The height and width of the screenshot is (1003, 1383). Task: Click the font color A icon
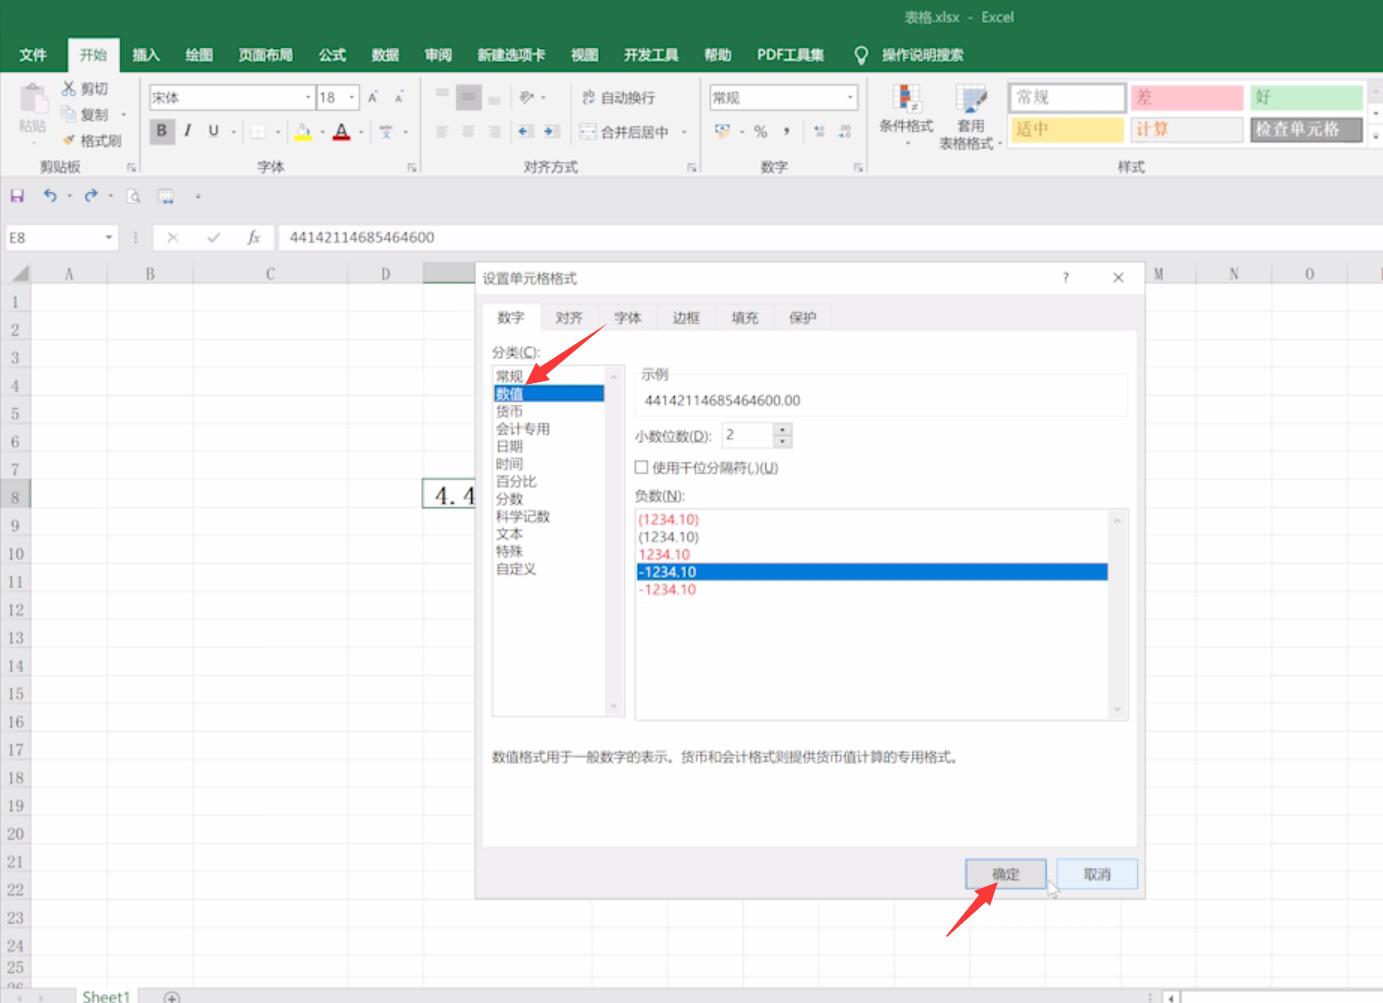pos(342,131)
